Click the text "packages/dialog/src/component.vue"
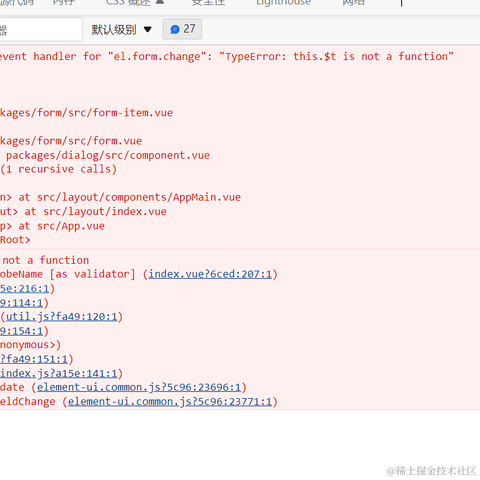This screenshot has height=480, width=480. [x=108, y=155]
